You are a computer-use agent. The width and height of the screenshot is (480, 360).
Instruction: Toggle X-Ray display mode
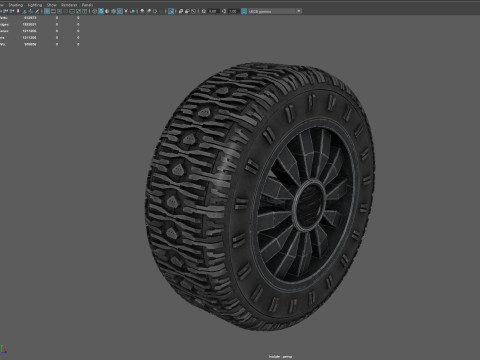click(181, 11)
